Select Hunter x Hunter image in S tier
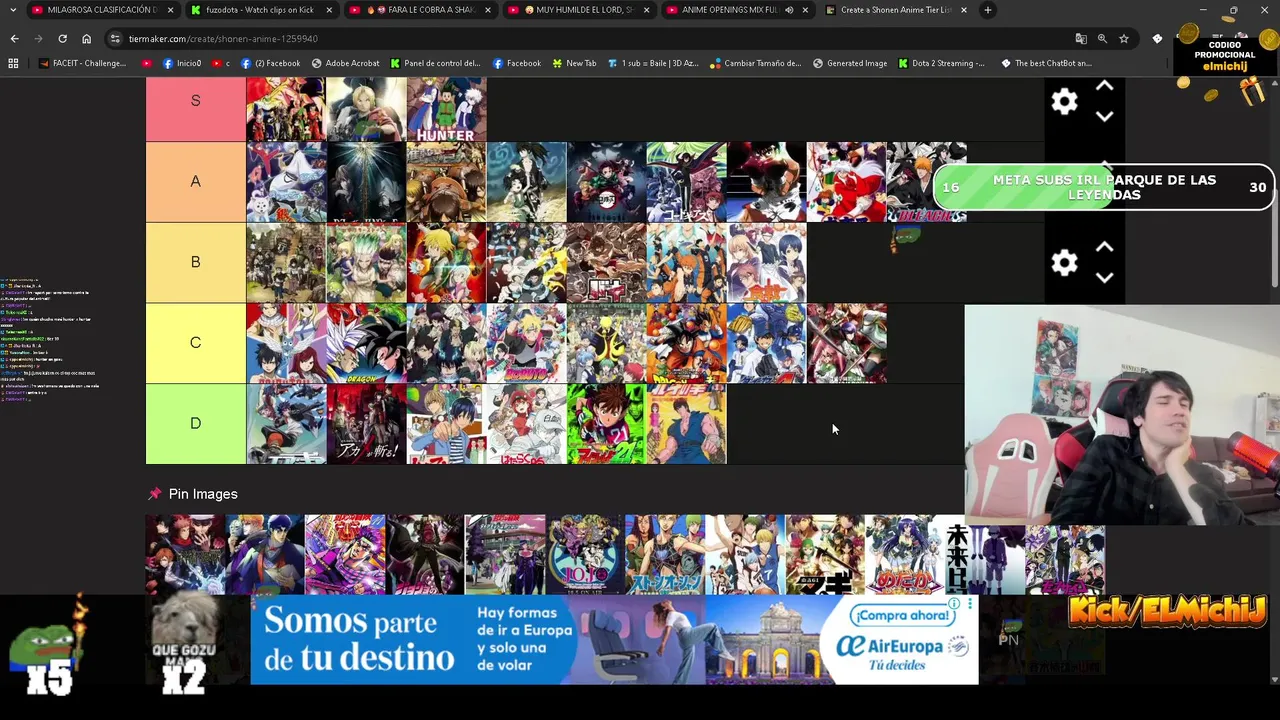 coord(446,108)
